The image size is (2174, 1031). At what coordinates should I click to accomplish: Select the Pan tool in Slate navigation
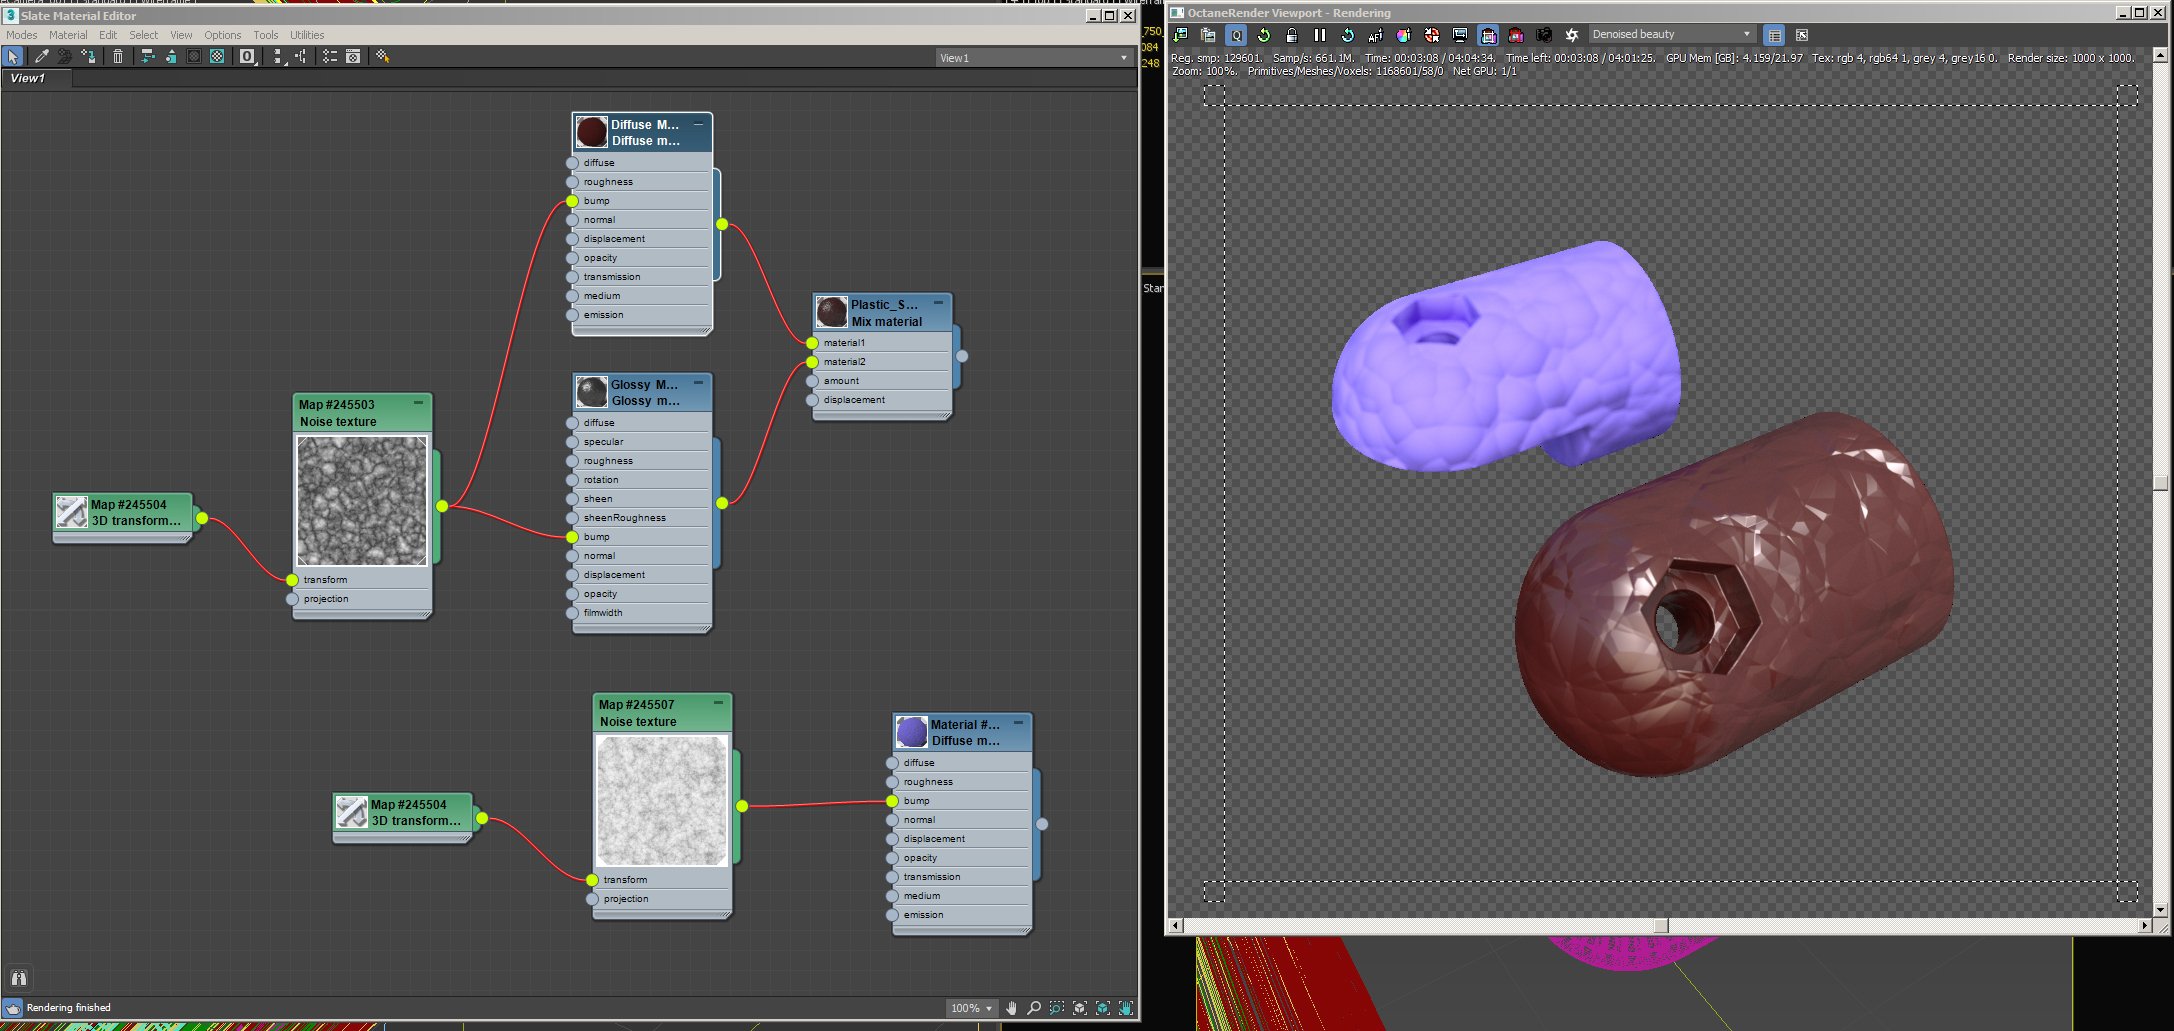(x=1011, y=1008)
